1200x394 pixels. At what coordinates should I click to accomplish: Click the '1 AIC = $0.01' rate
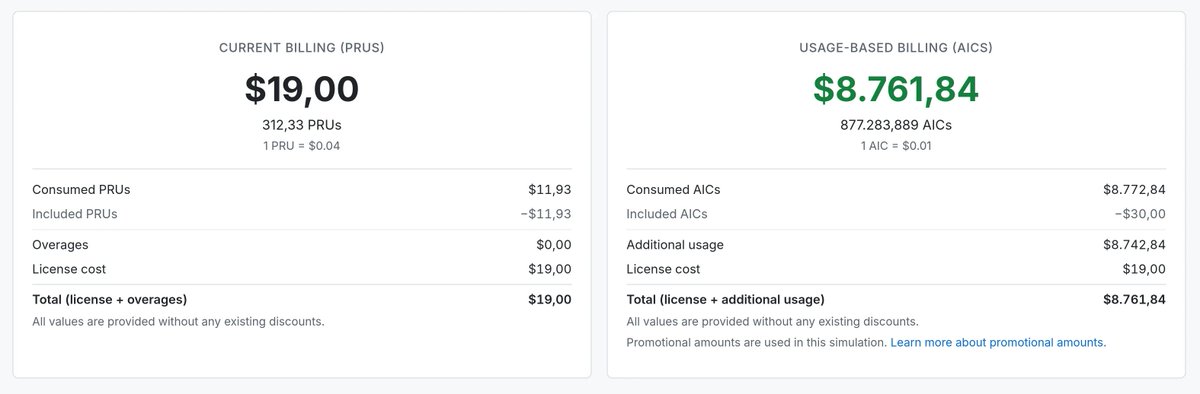[x=896, y=146]
